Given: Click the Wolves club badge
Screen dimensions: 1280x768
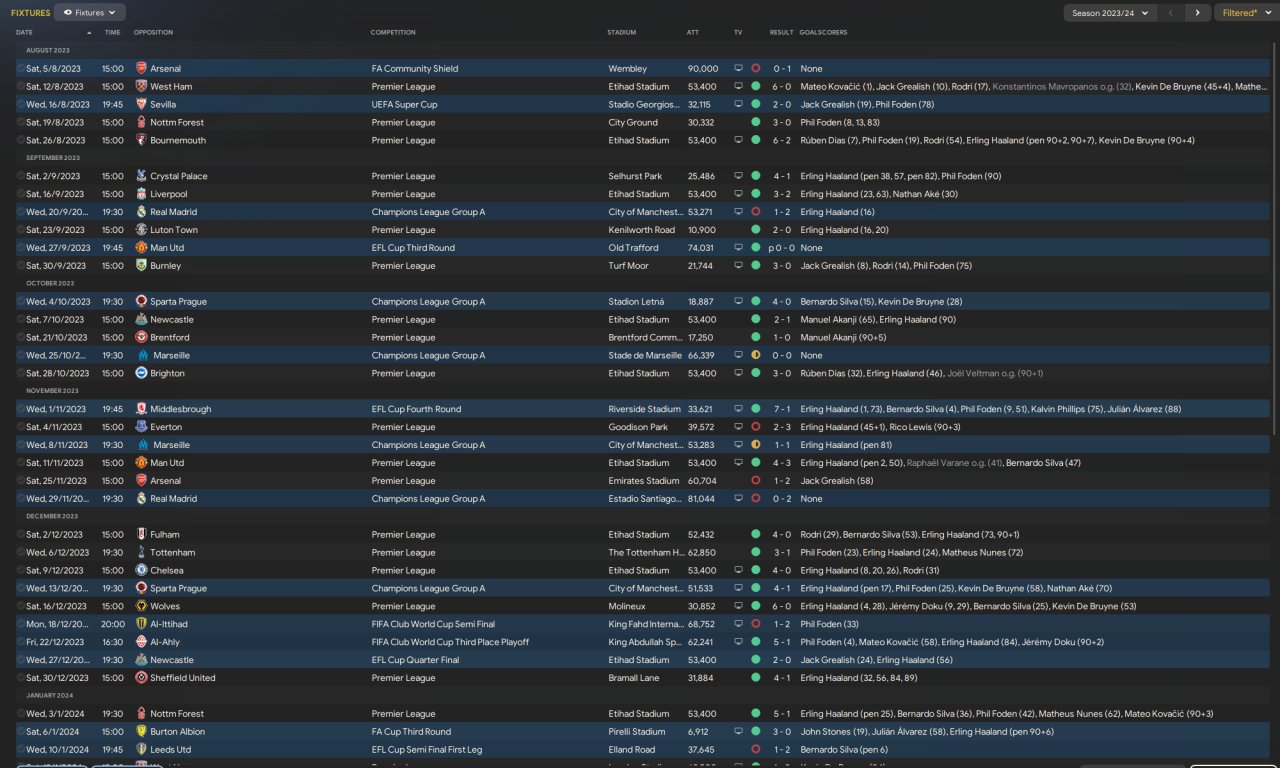Looking at the screenshot, I should 141,606.
